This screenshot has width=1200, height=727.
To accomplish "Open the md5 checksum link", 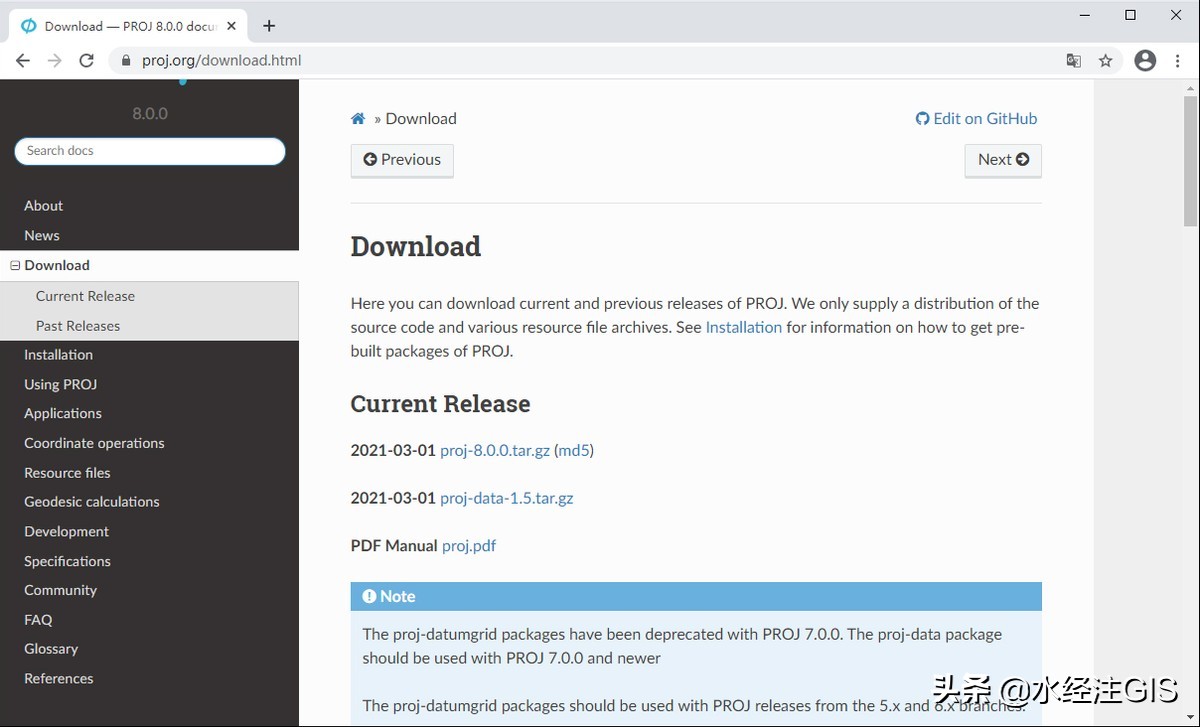I will click(574, 450).
